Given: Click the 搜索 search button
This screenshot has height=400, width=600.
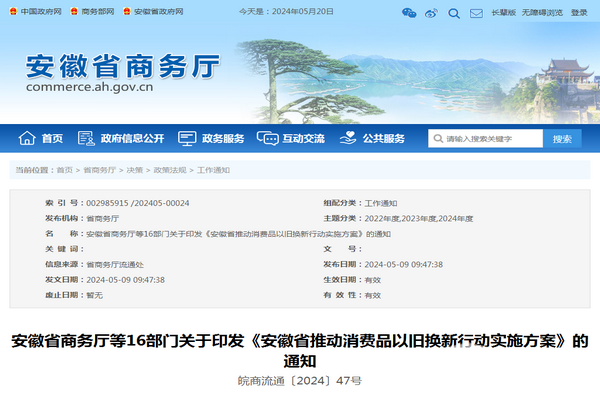Looking at the screenshot, I should [x=562, y=139].
